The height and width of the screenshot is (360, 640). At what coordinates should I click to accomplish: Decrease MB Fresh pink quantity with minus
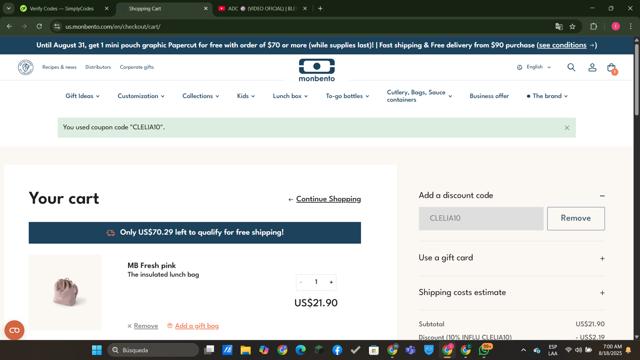point(301,282)
